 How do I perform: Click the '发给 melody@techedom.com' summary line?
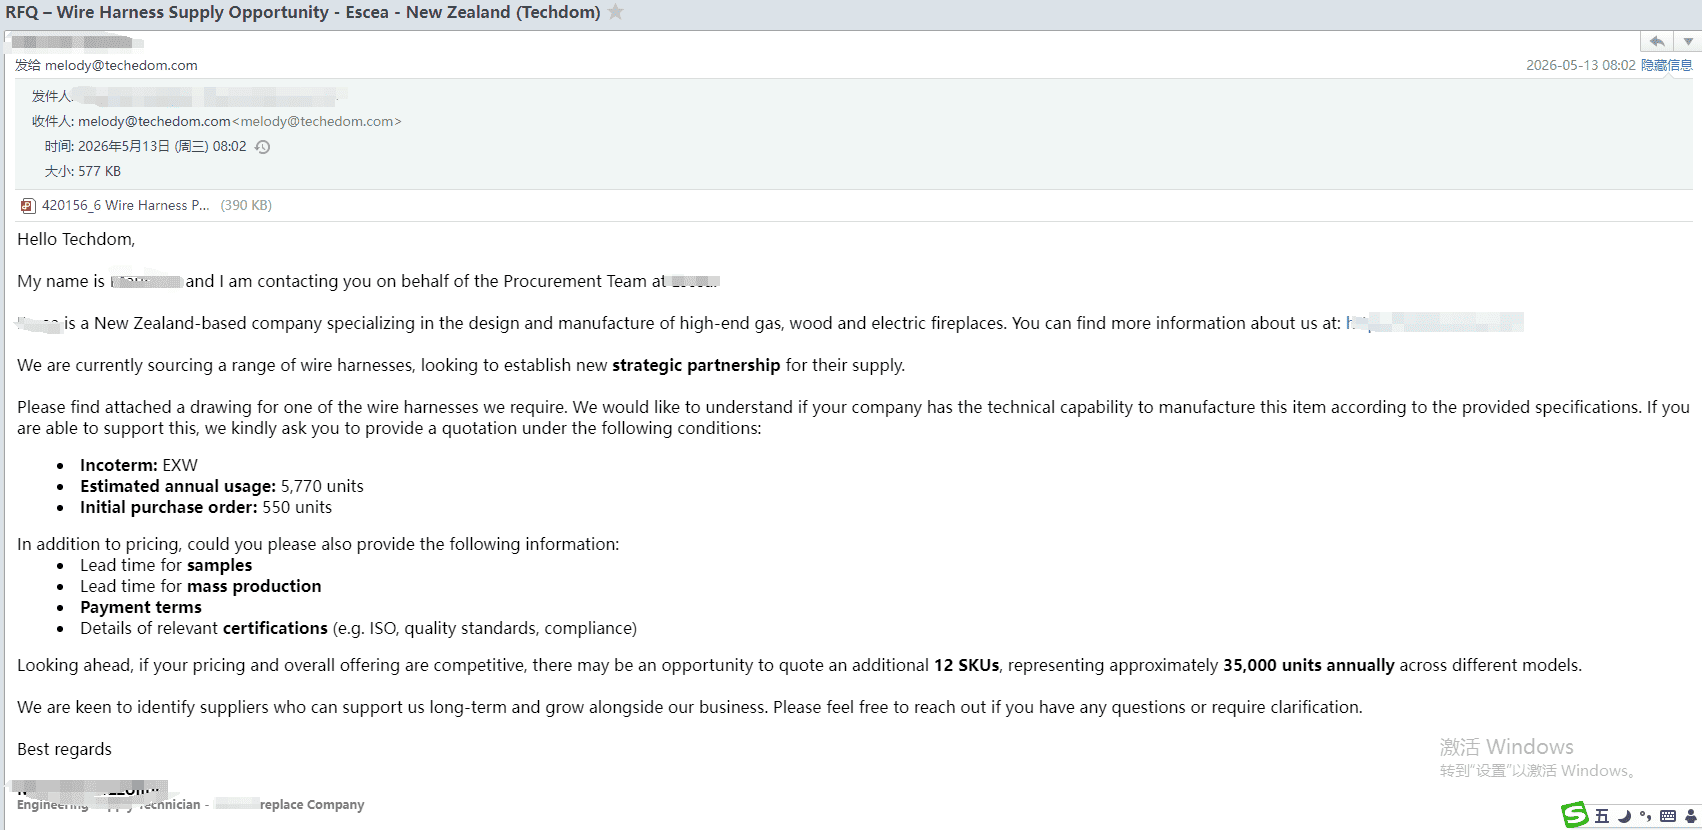(106, 65)
